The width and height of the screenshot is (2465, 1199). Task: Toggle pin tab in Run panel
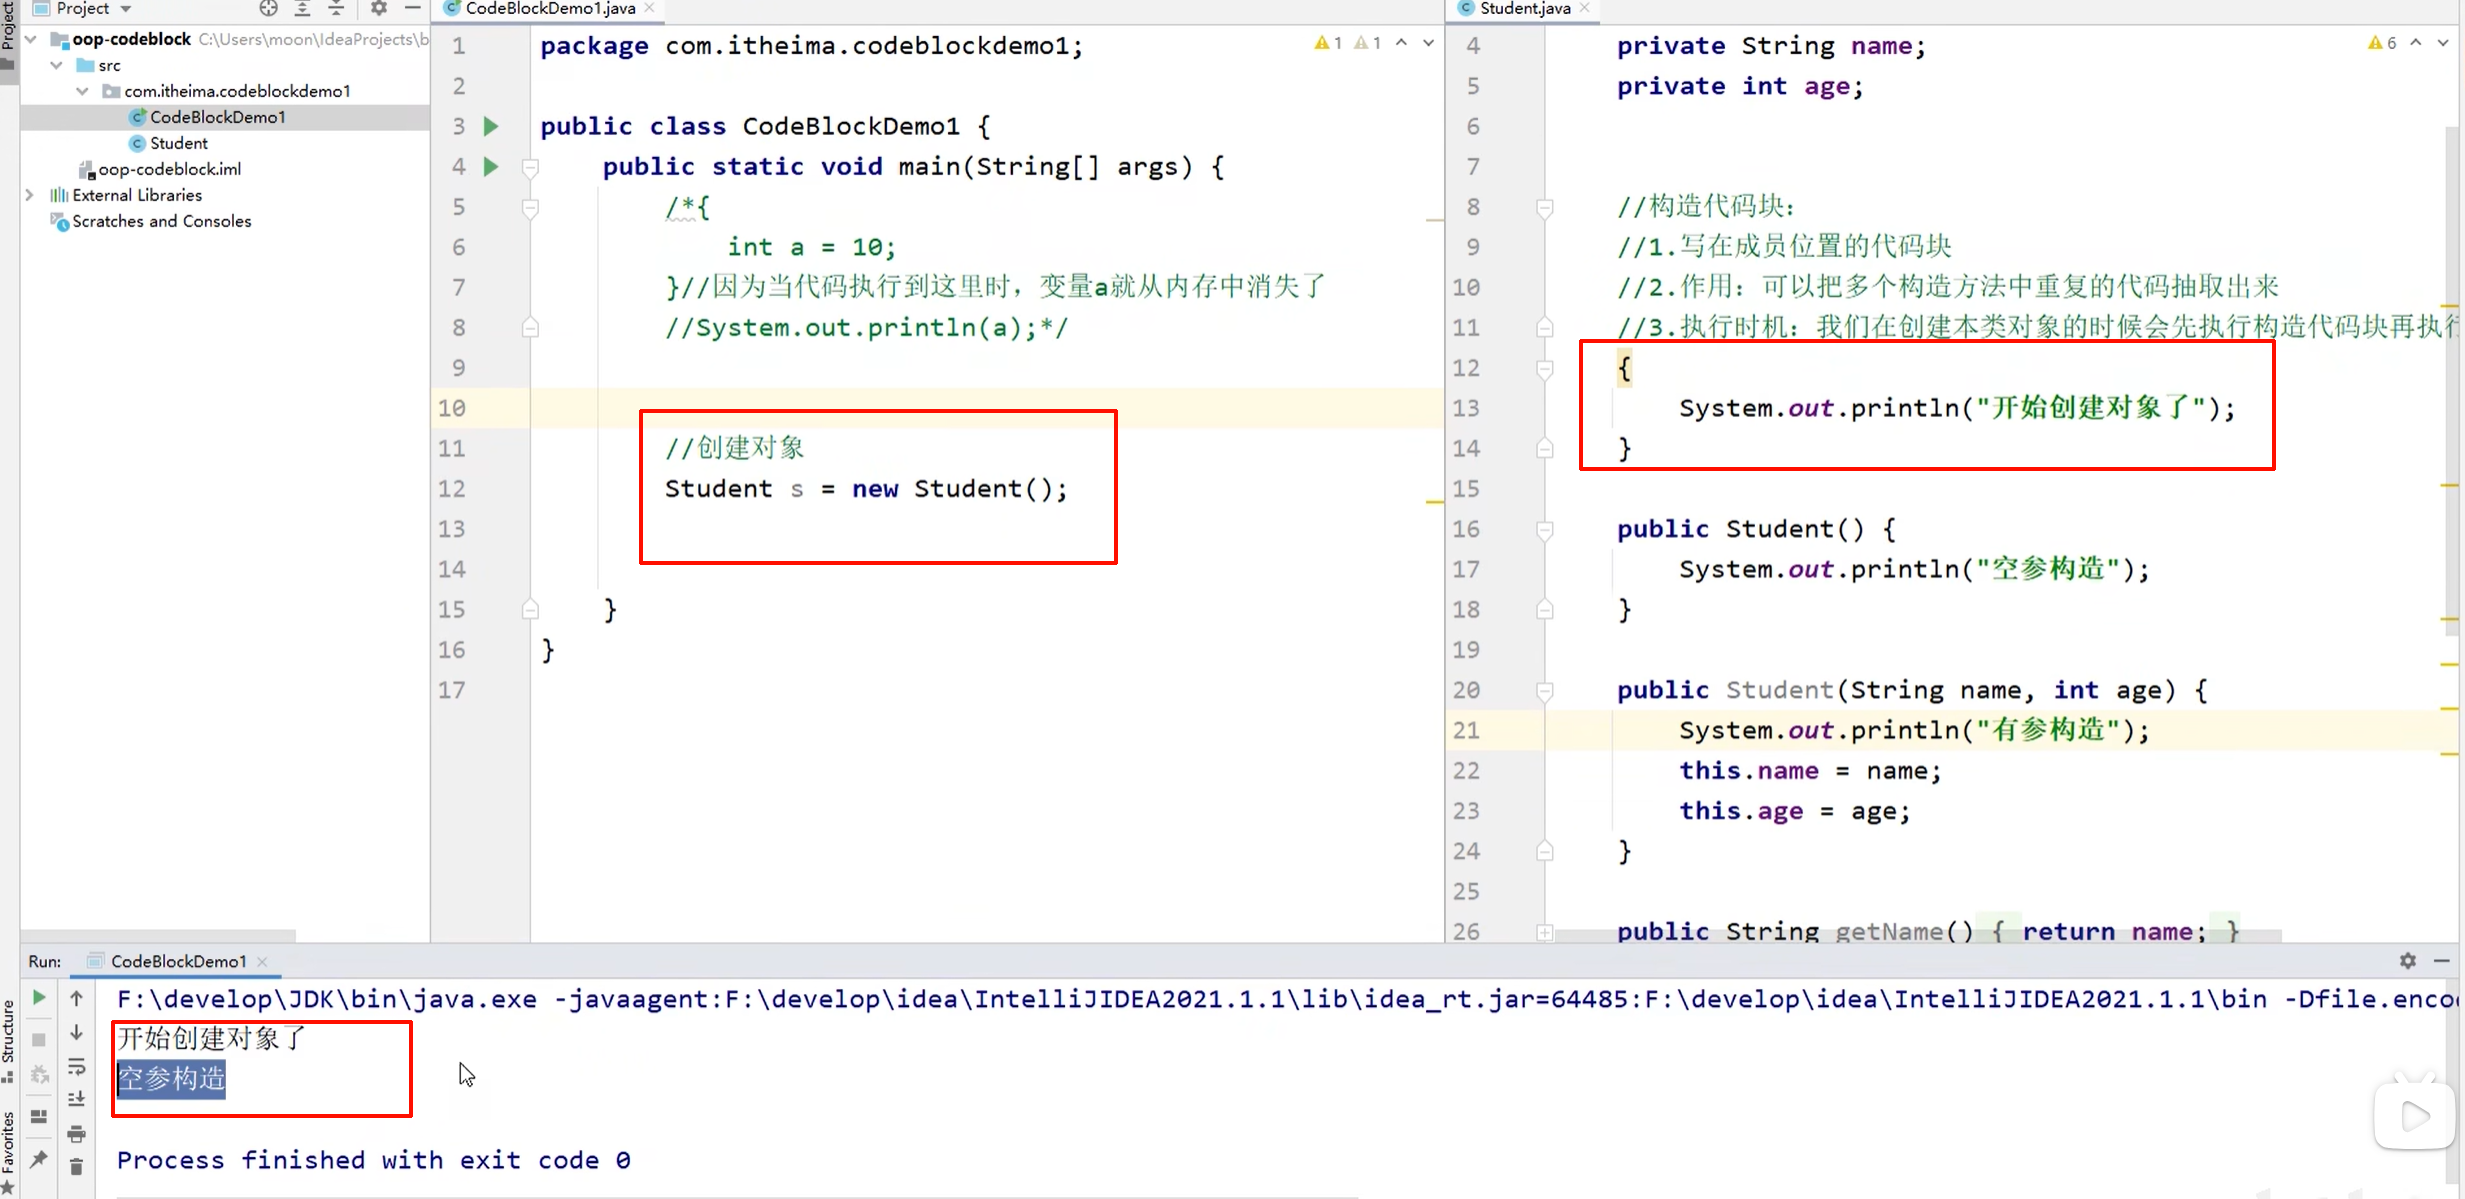click(x=38, y=1158)
